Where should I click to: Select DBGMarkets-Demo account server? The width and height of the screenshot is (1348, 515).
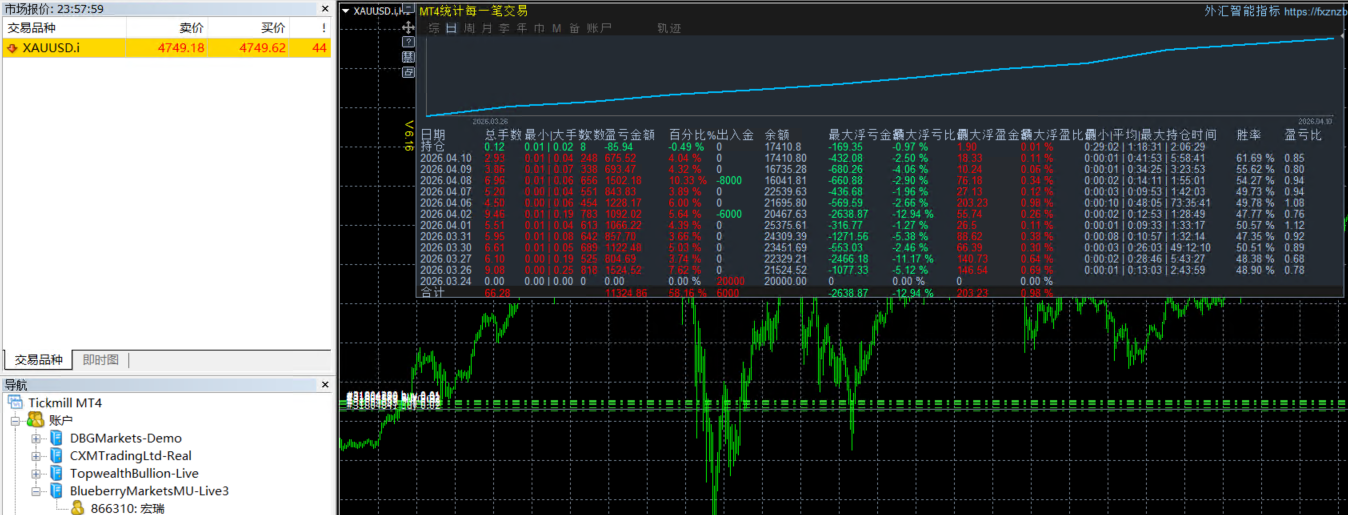(126, 438)
